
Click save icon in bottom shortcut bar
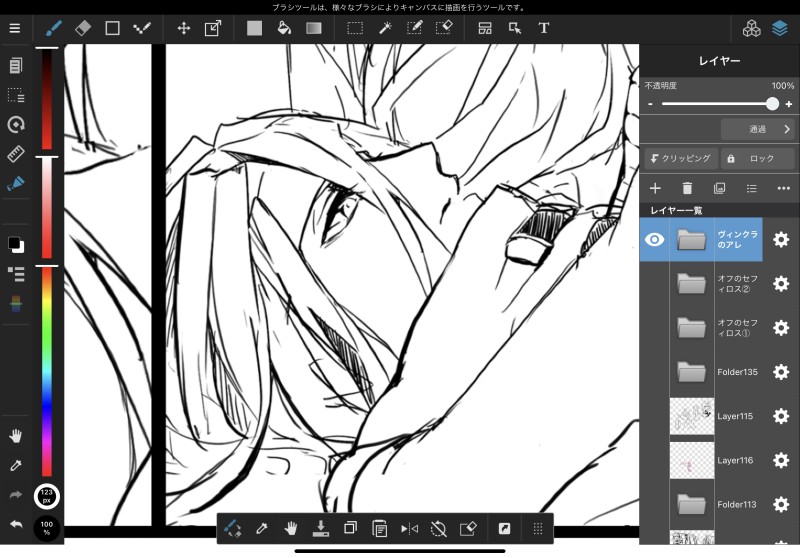point(320,529)
